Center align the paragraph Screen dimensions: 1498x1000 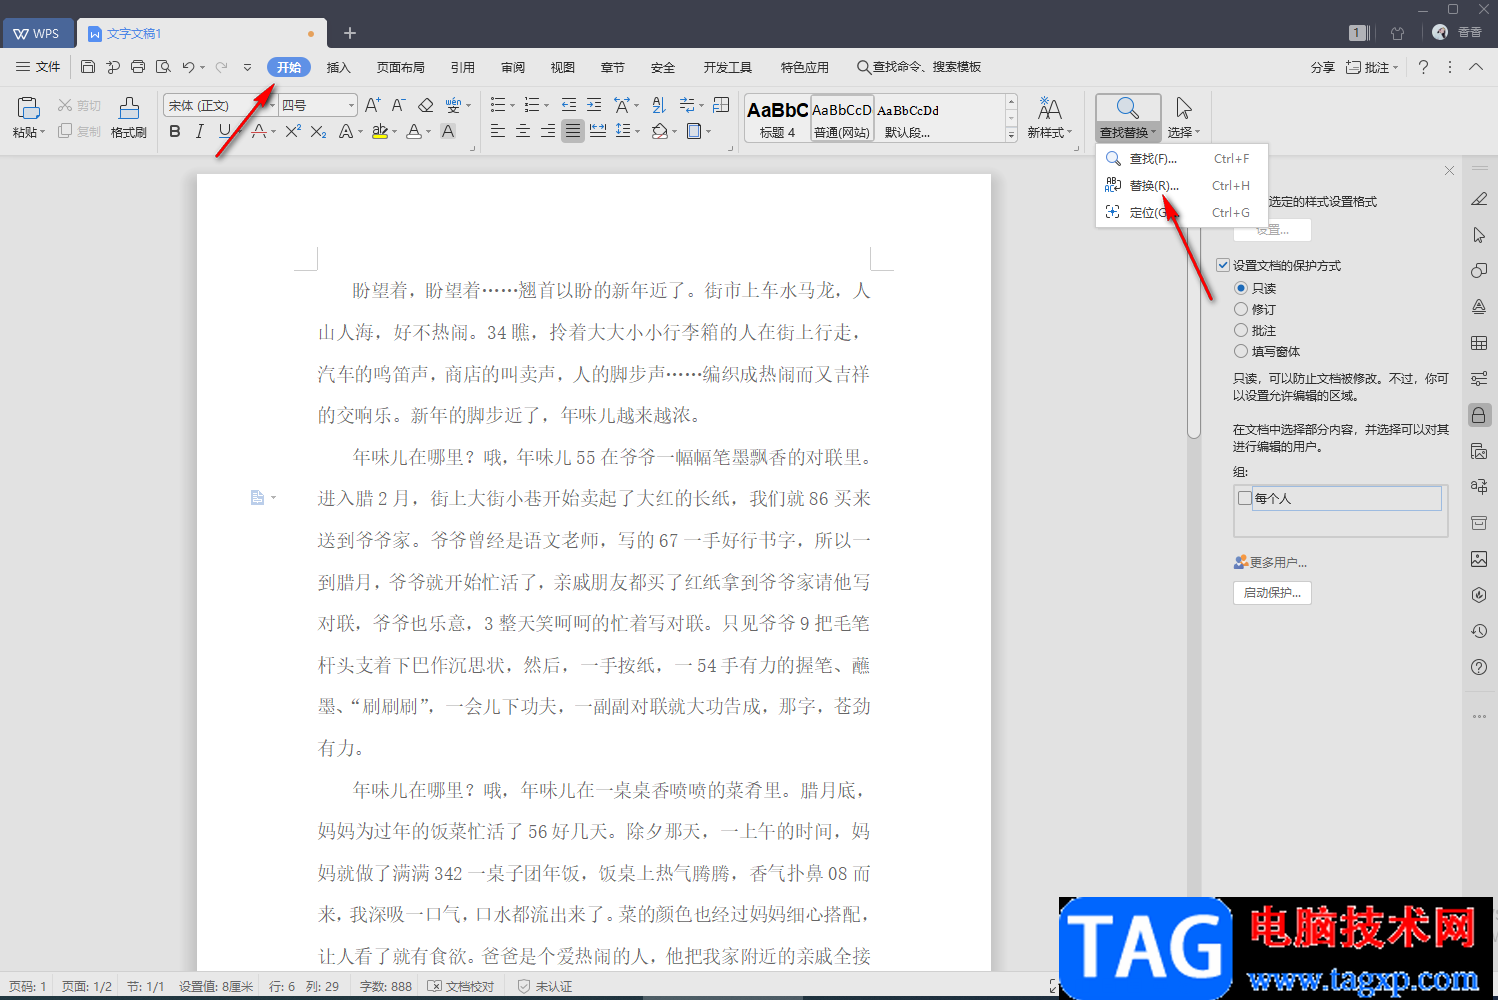click(x=523, y=131)
